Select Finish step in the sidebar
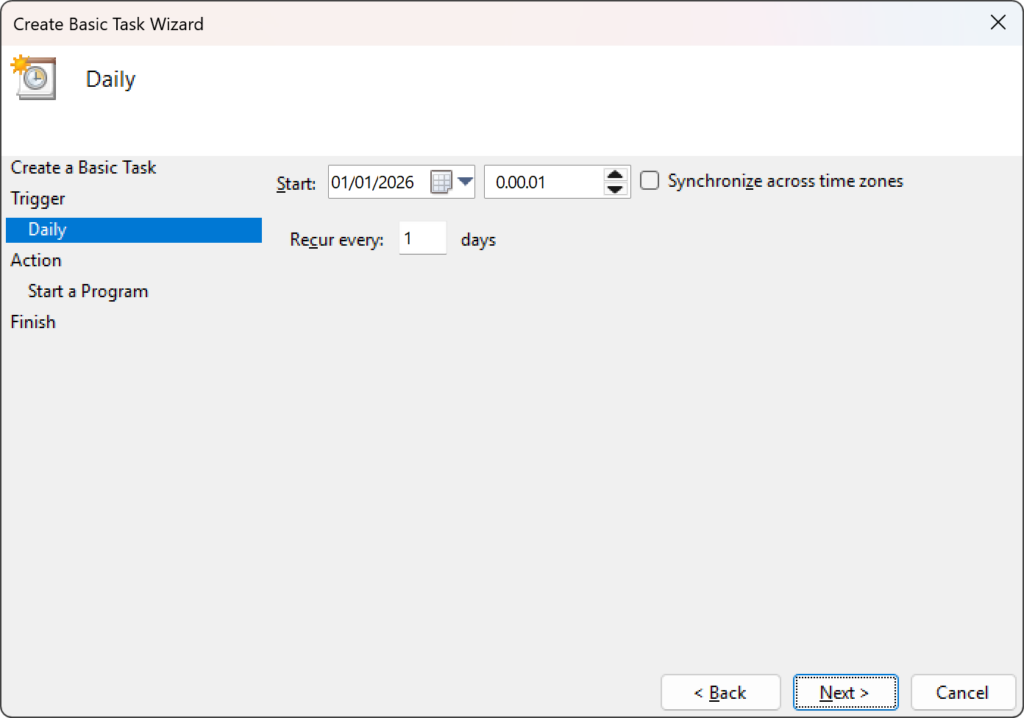The image size is (1024, 718). pos(33,321)
